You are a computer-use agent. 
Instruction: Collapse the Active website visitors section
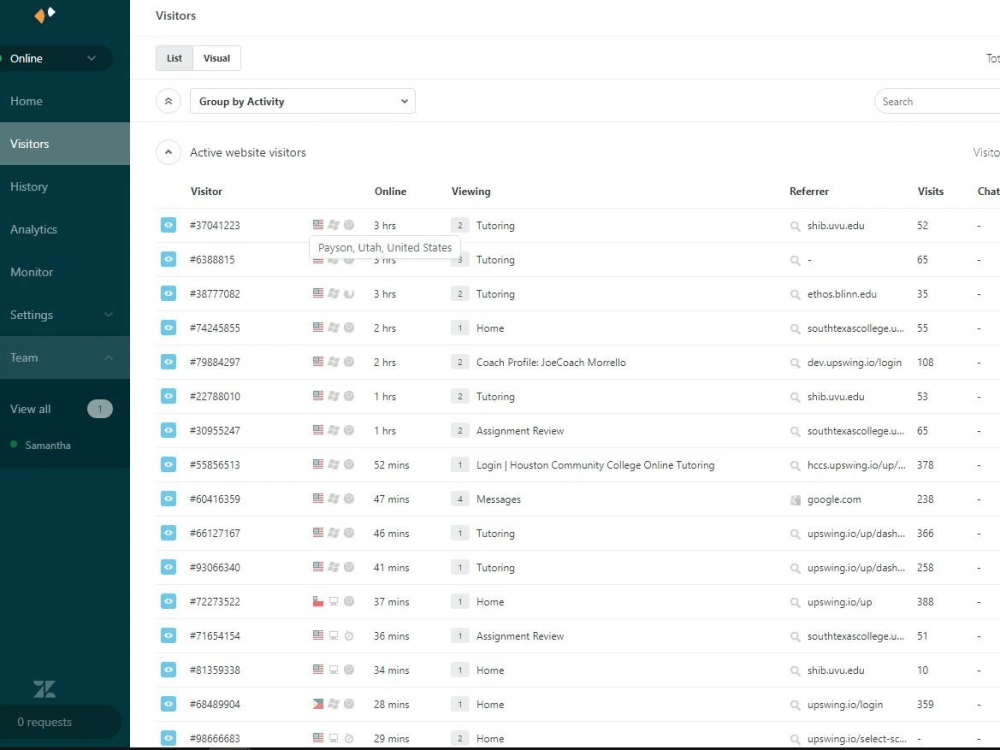(168, 152)
